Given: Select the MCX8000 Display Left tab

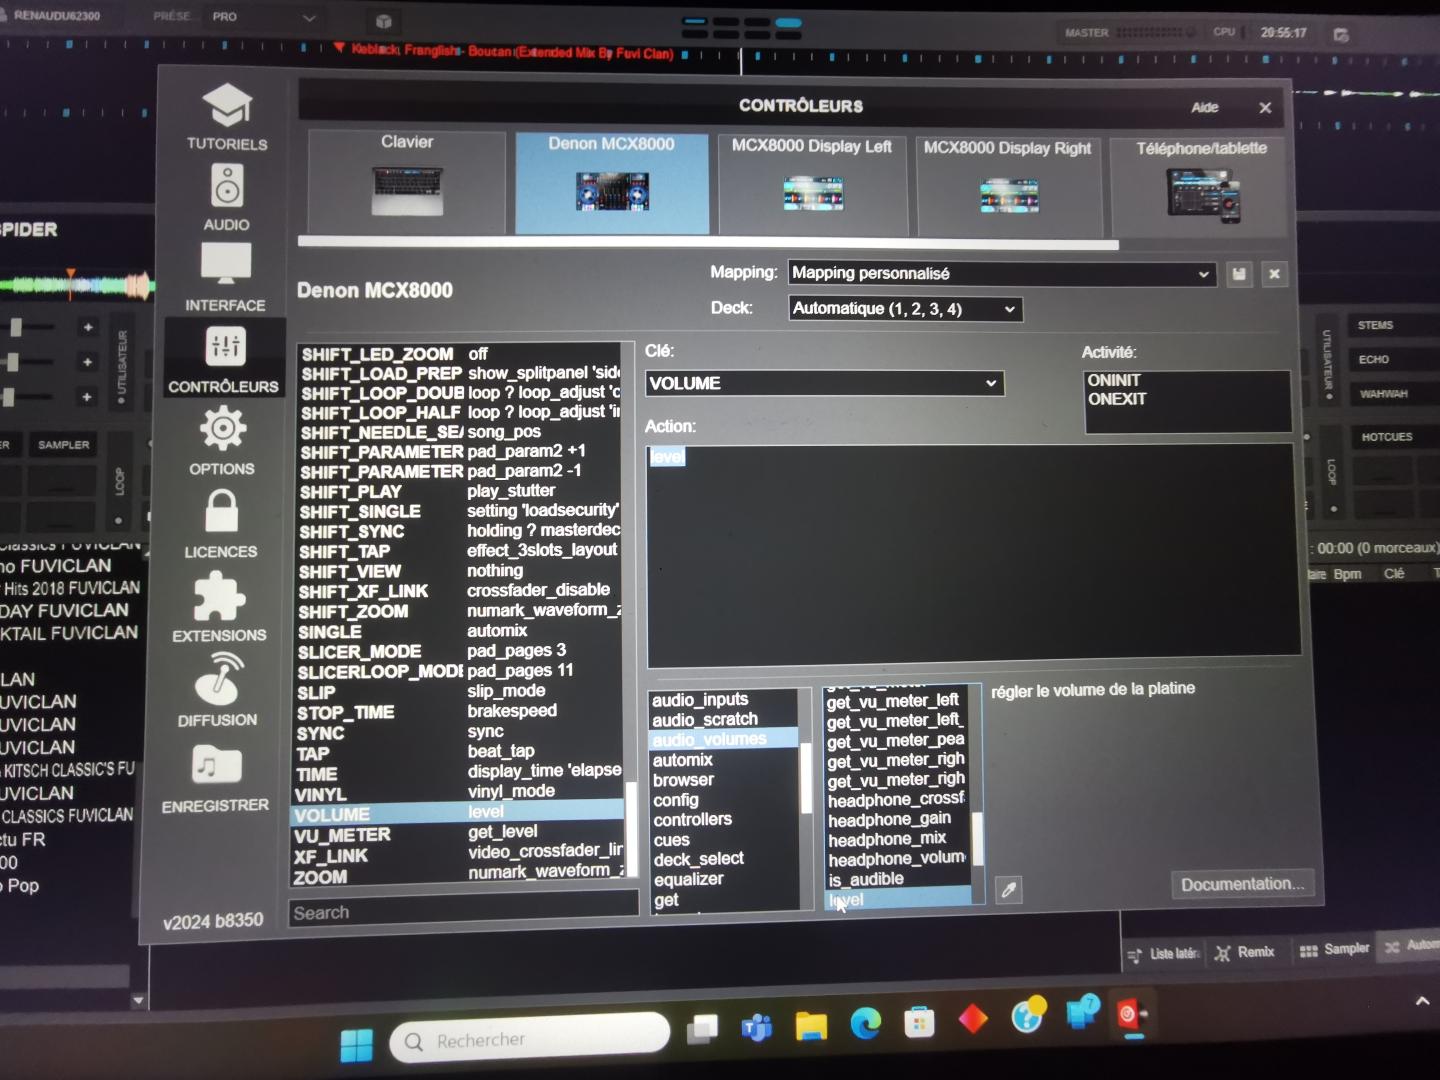Looking at the screenshot, I should click(812, 185).
